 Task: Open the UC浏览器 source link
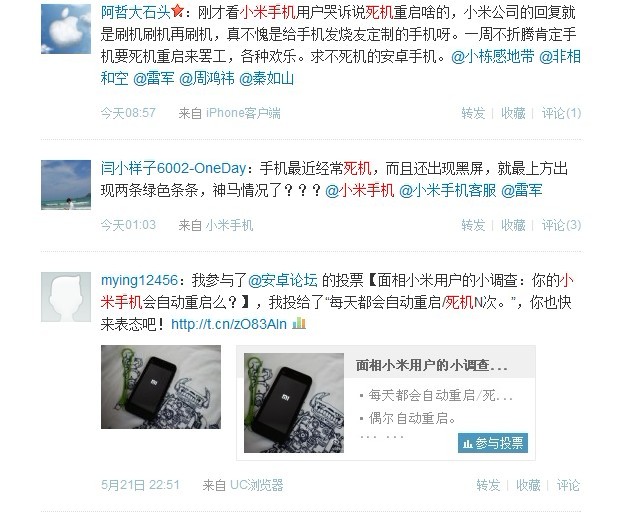(x=257, y=485)
